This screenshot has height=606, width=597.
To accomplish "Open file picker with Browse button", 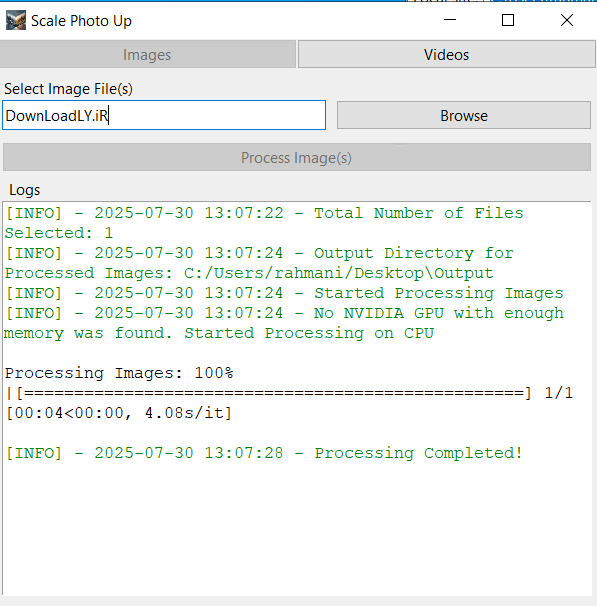I will coord(464,115).
